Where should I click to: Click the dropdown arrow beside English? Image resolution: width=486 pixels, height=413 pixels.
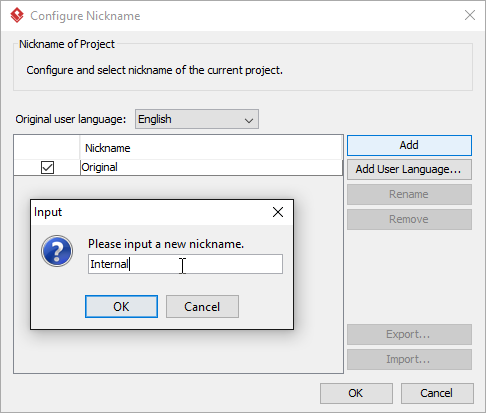point(249,120)
